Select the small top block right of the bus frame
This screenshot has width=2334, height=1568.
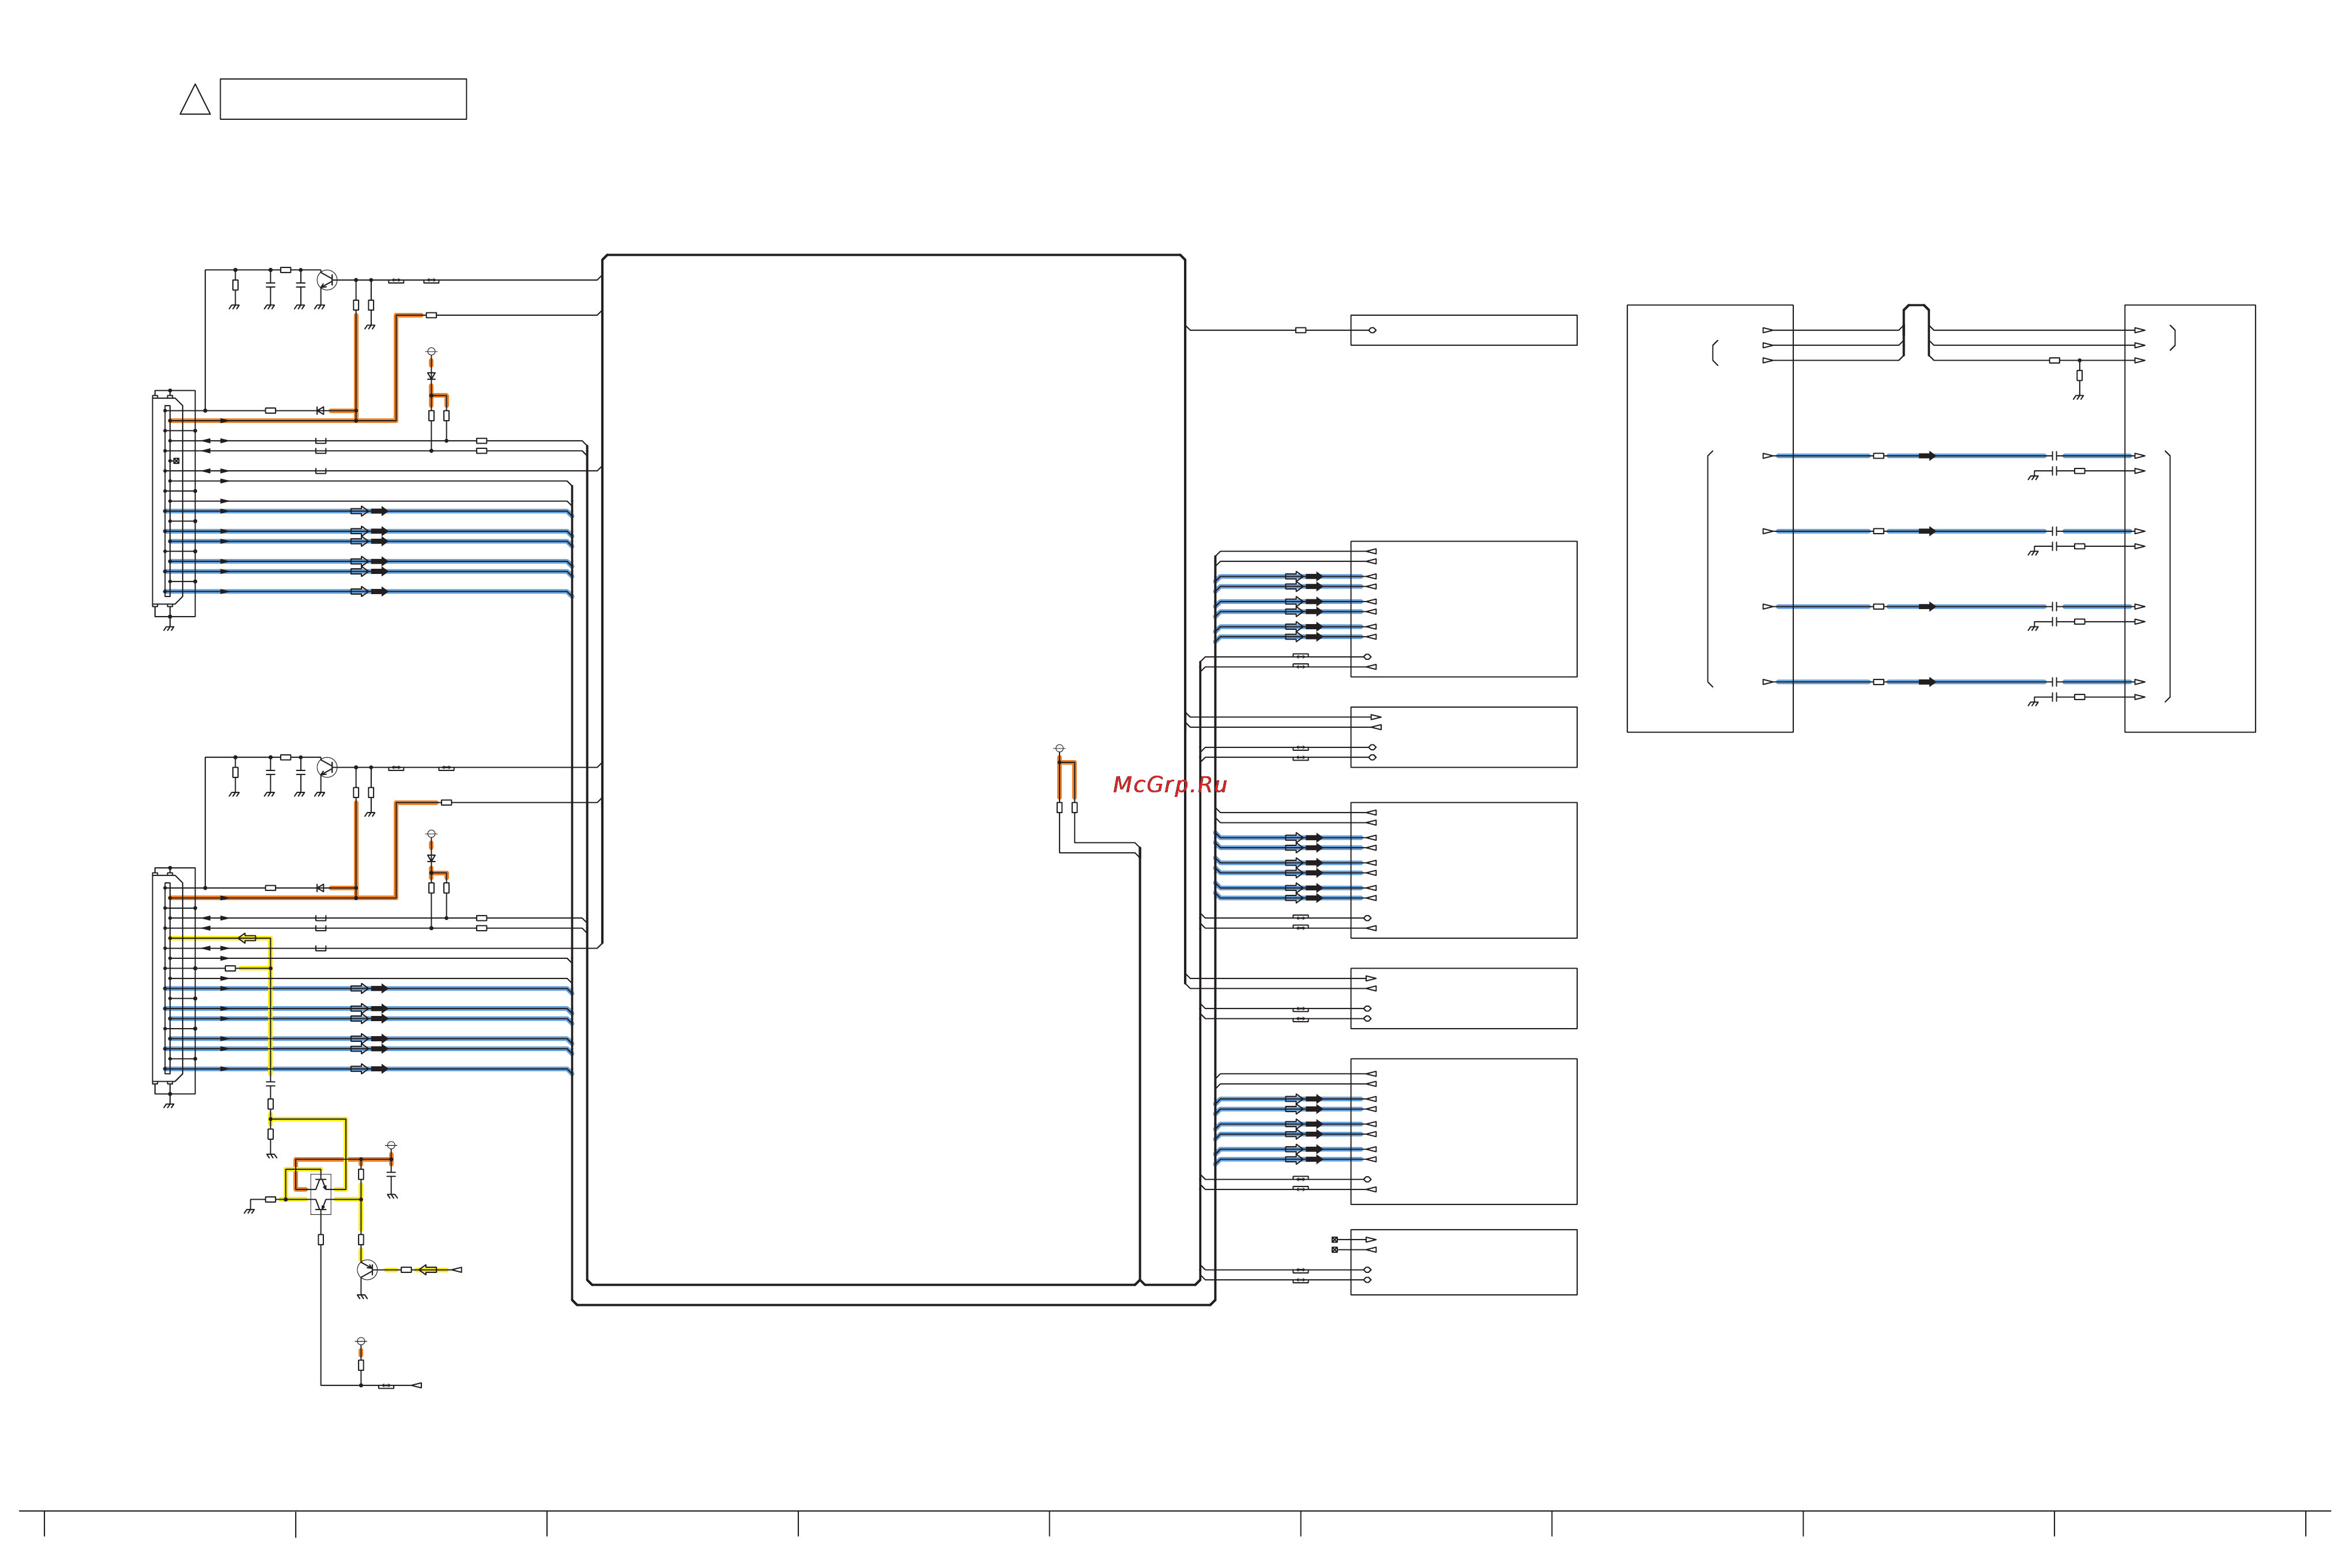[1463, 330]
